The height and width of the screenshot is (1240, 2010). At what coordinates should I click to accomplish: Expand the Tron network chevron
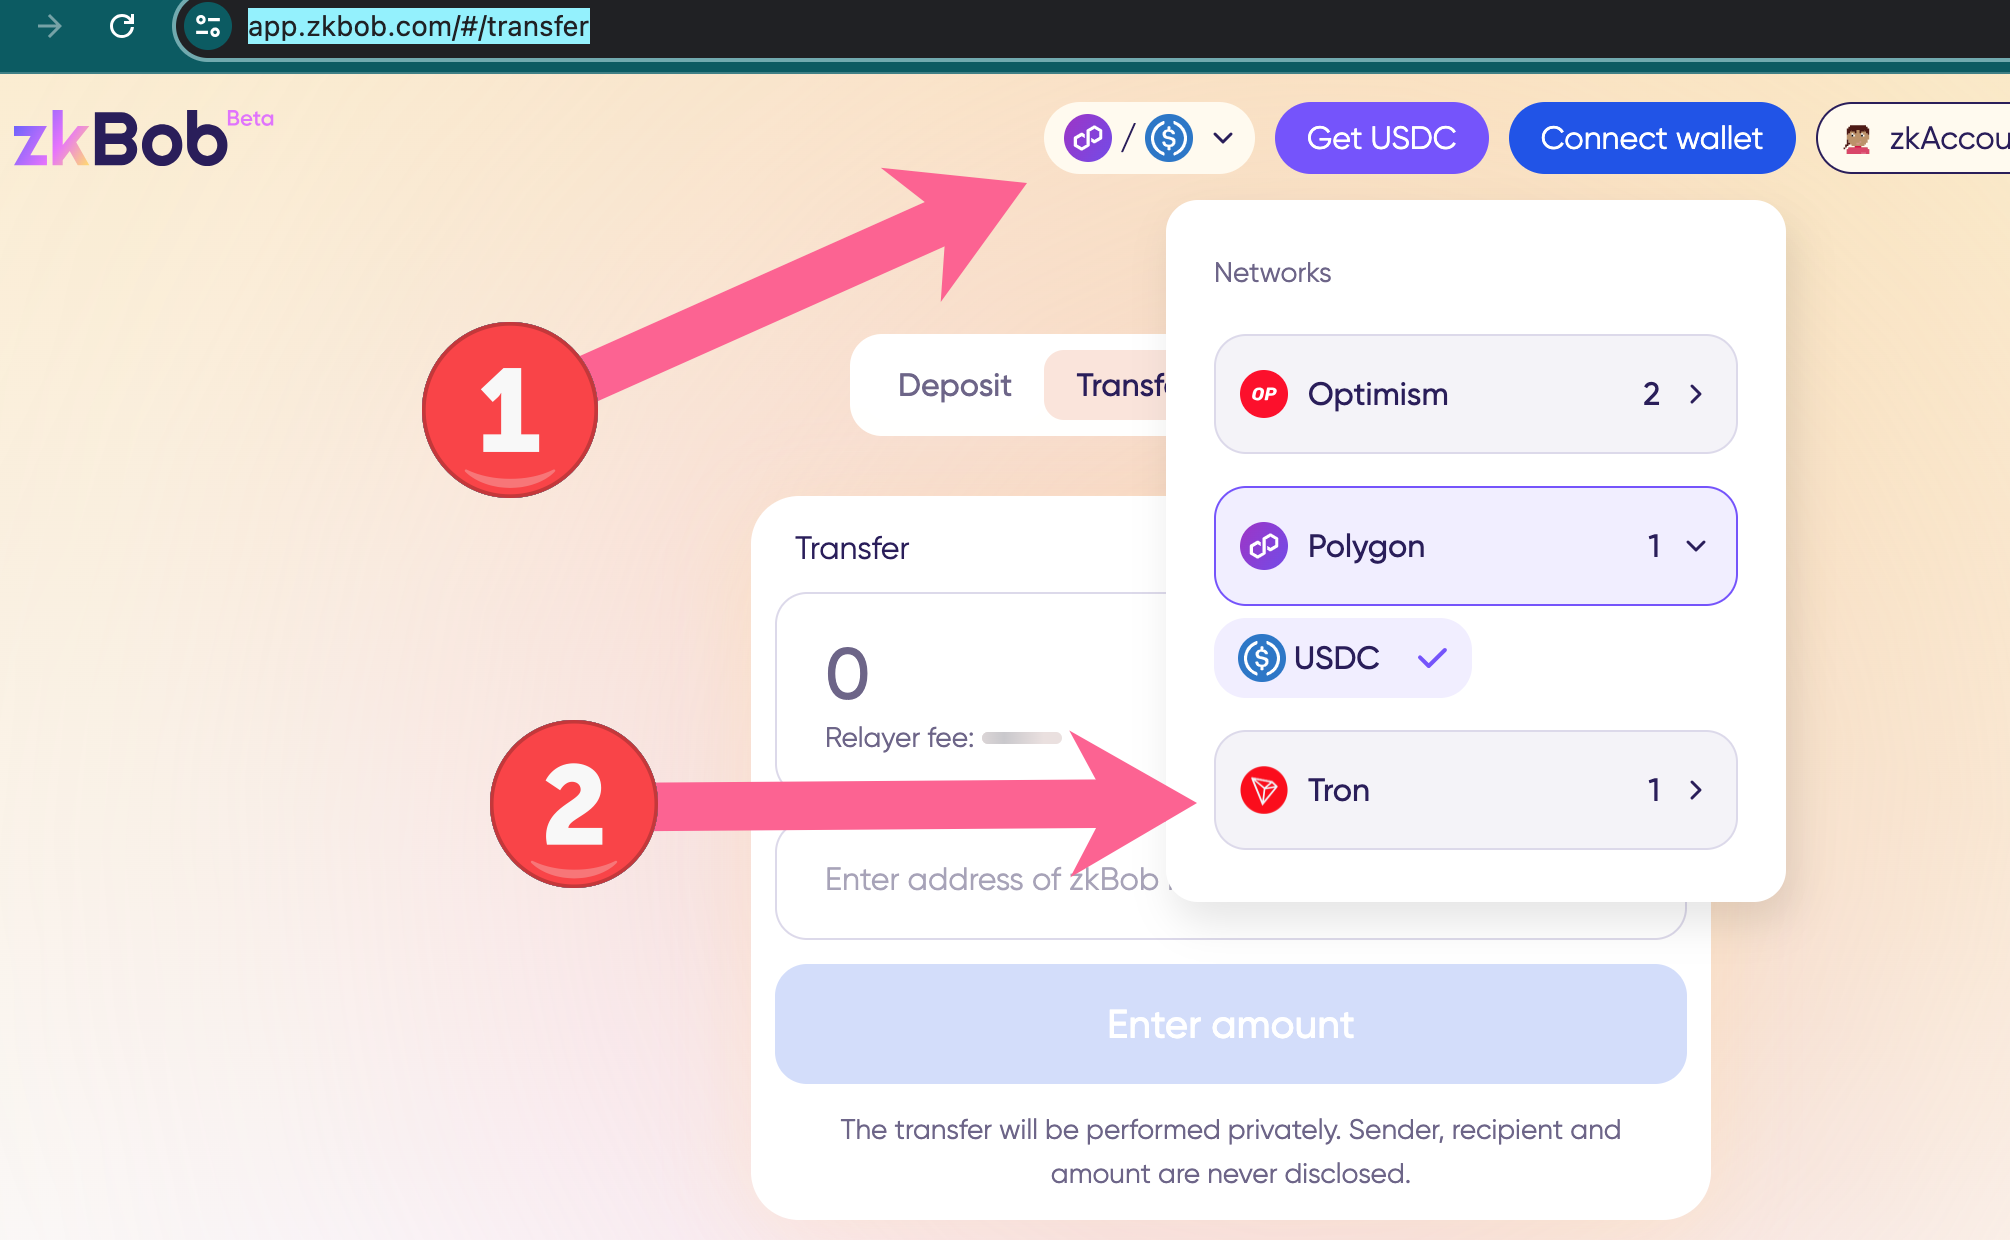1696,790
